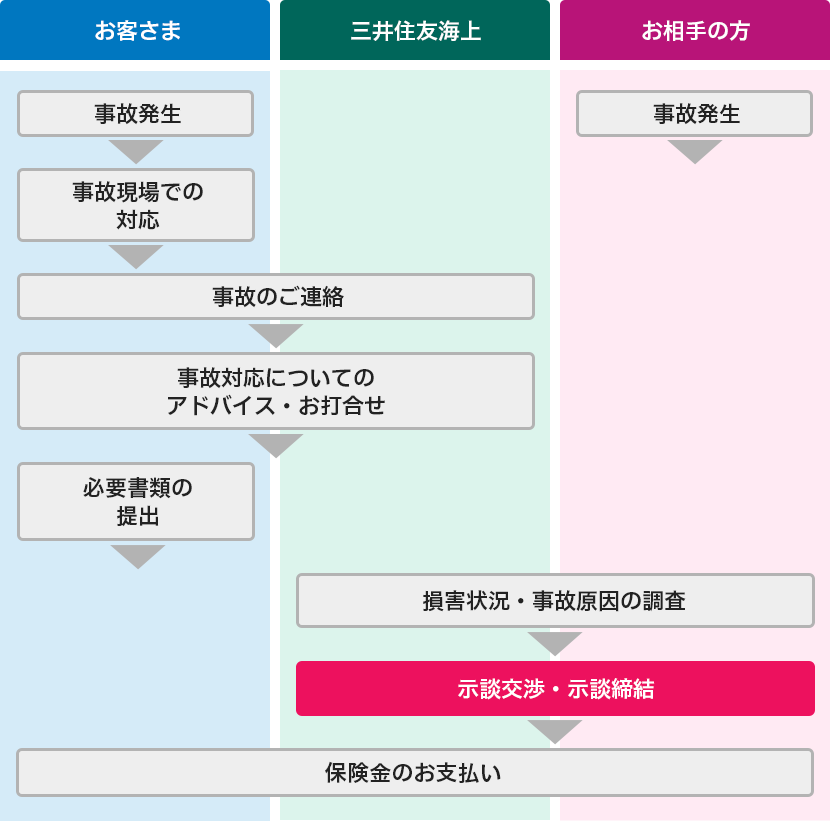
Task: Click the お客さま column header
Action: pos(135,30)
